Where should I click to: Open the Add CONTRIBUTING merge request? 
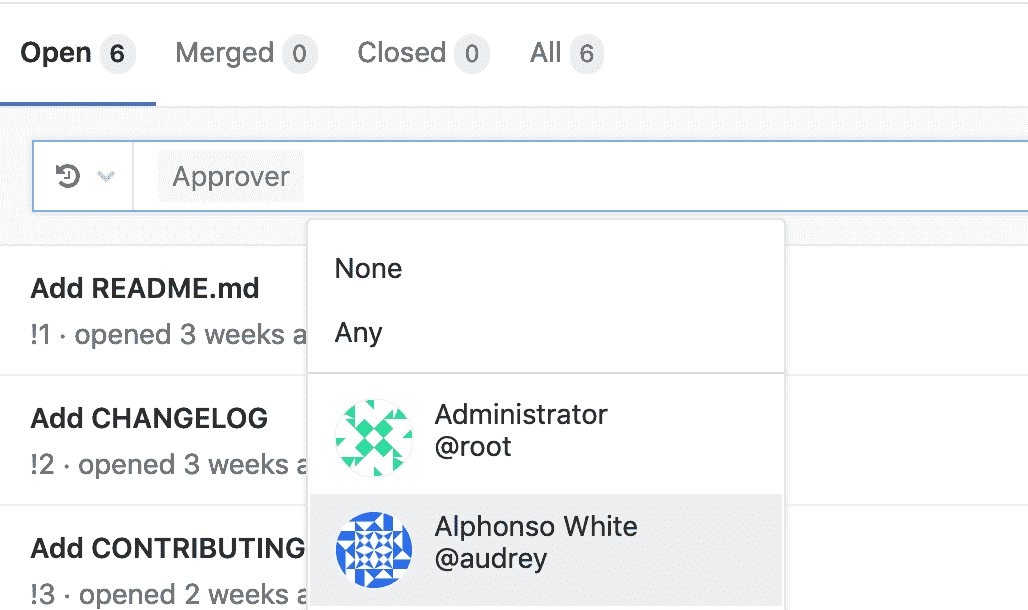(168, 548)
